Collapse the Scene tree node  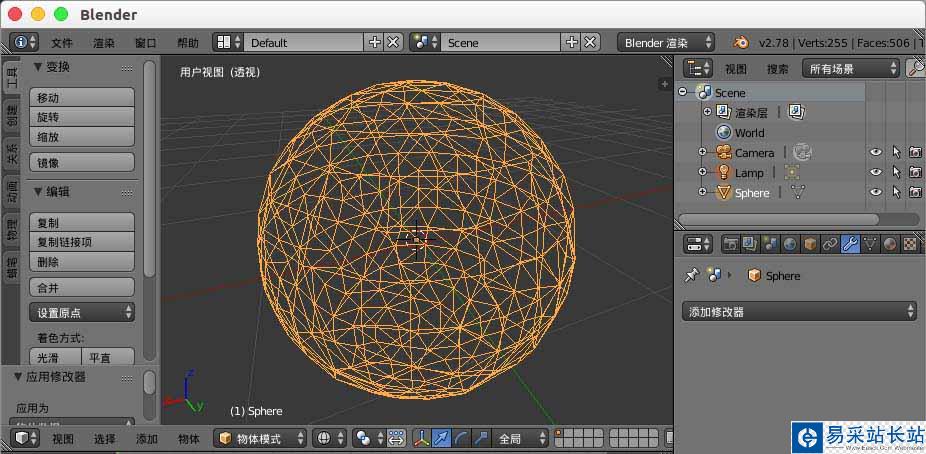683,92
